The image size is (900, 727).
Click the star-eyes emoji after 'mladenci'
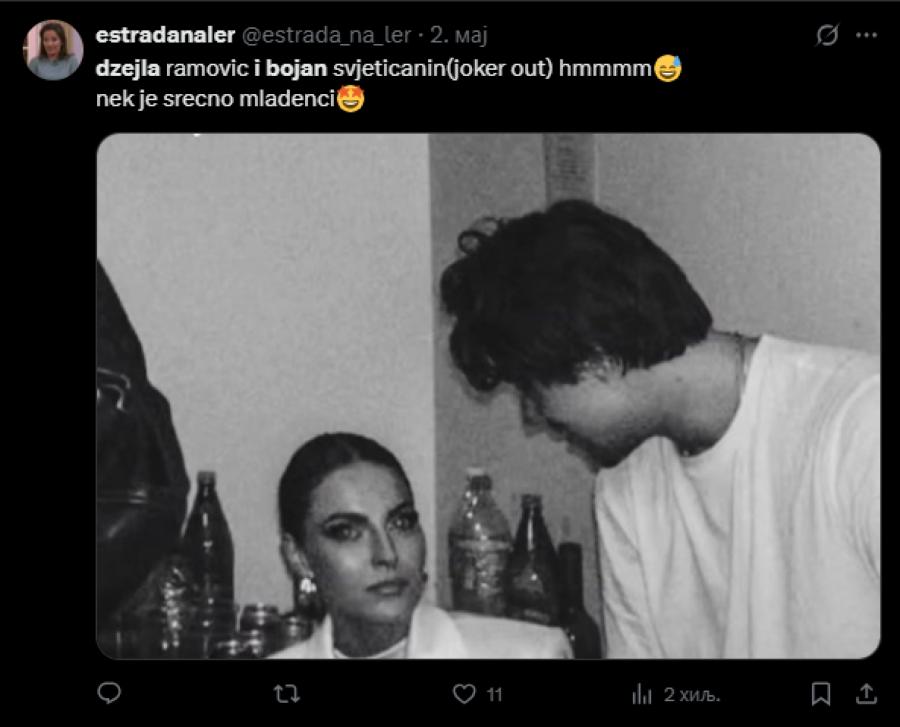pos(351,100)
